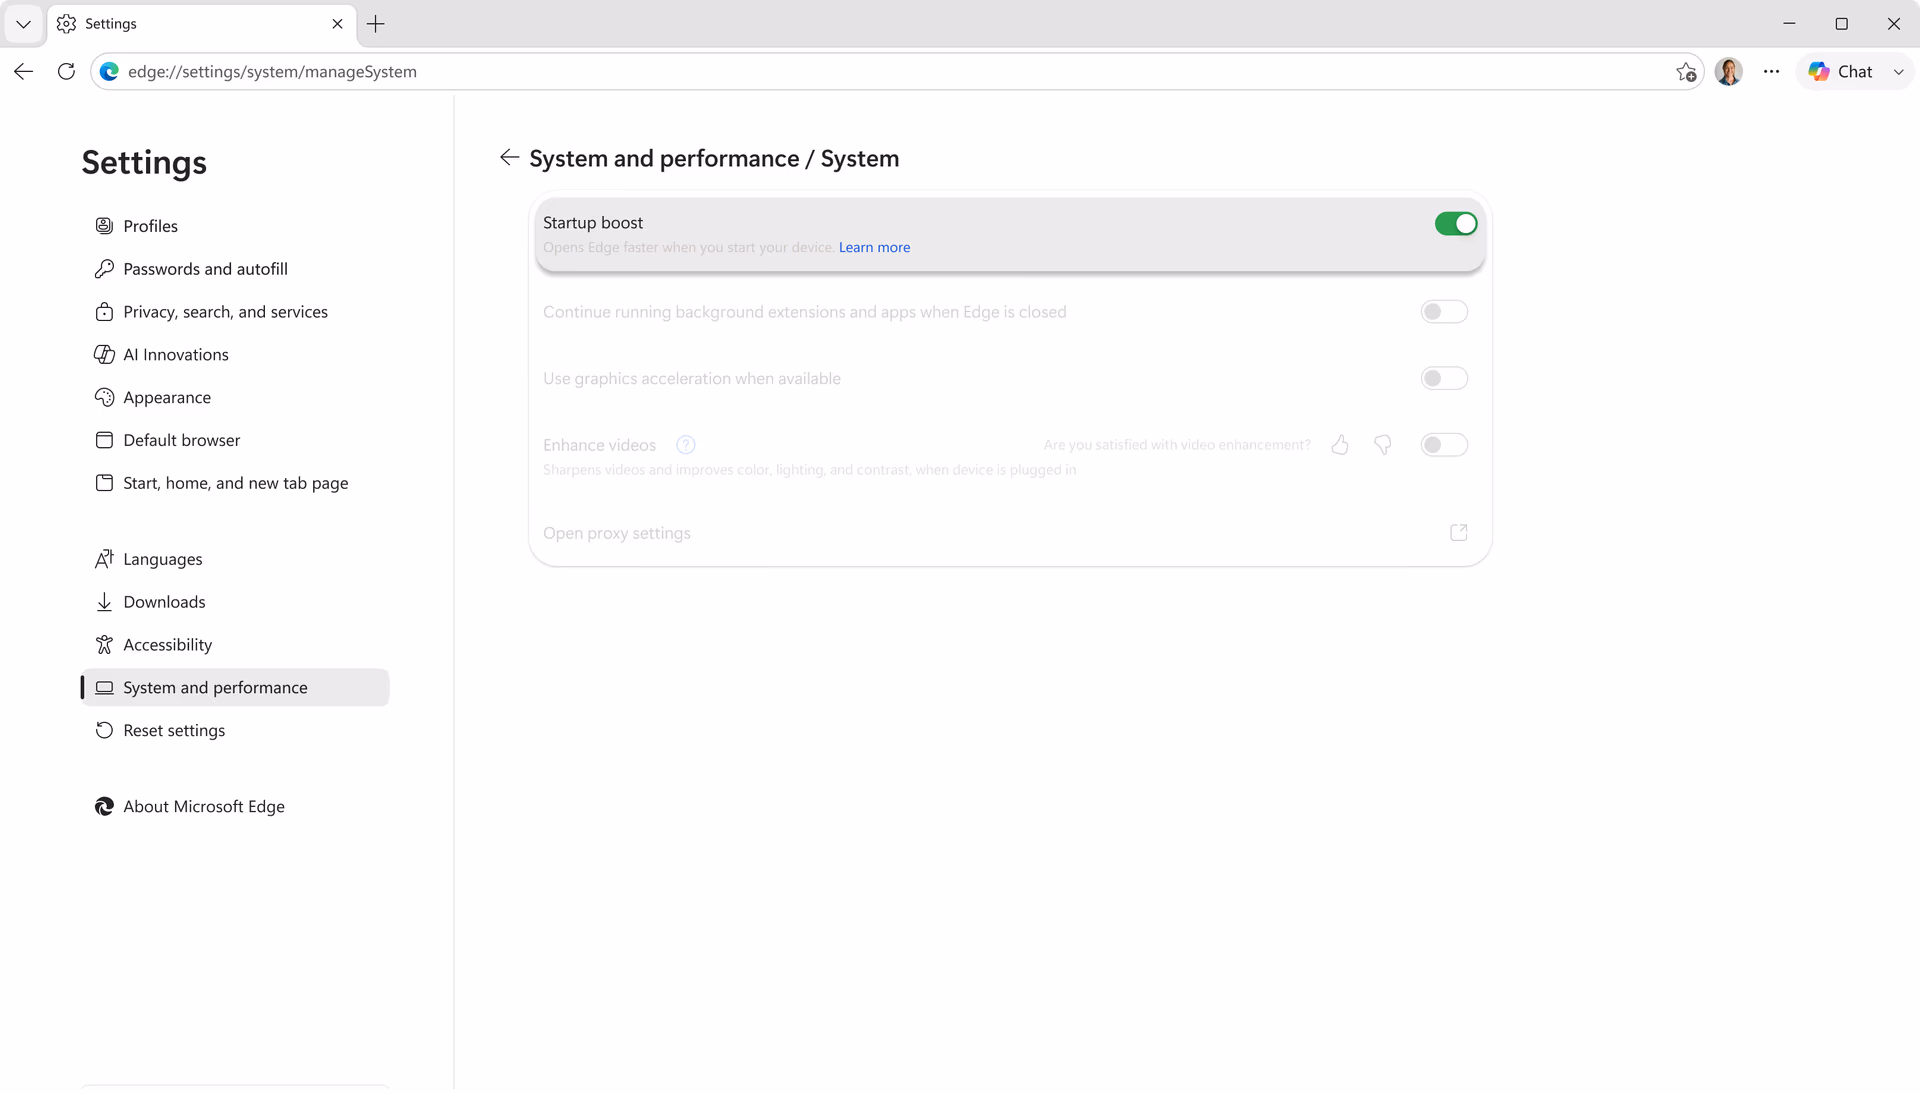
Task: Click the lock icon for Privacy settings
Action: 104,312
